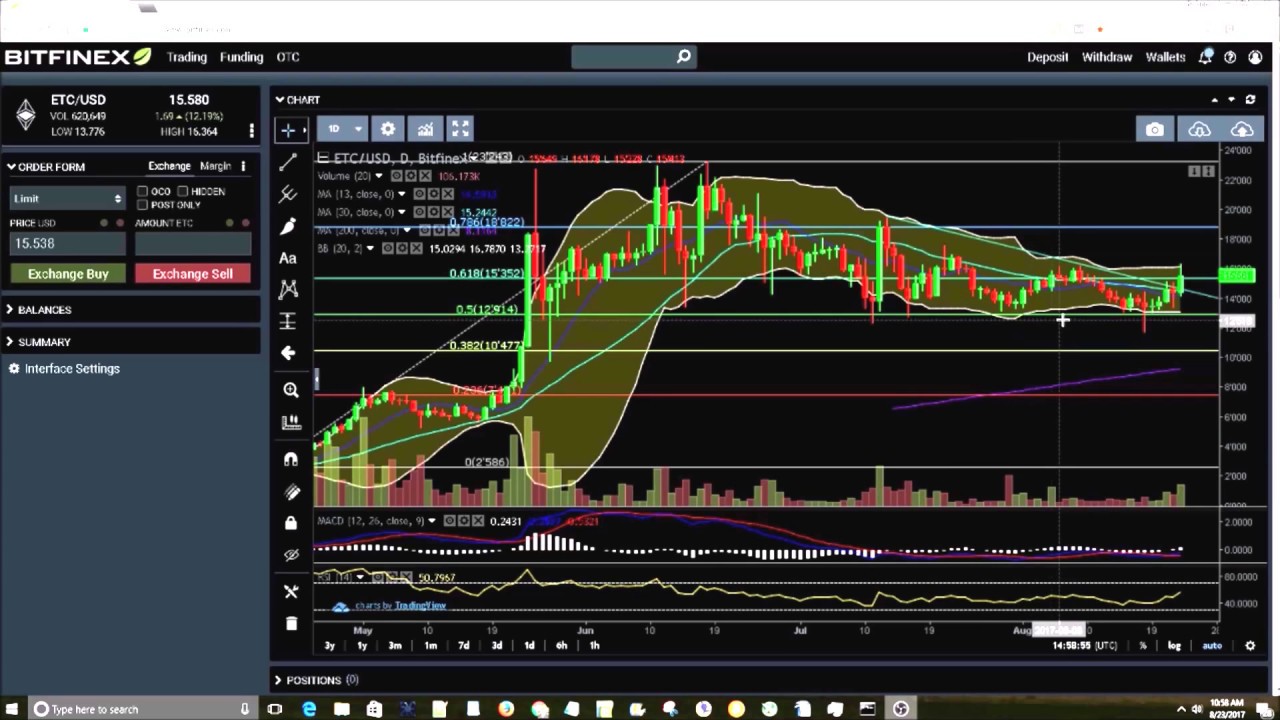
Task: Toggle log scale on the chart
Action: [1174, 646]
